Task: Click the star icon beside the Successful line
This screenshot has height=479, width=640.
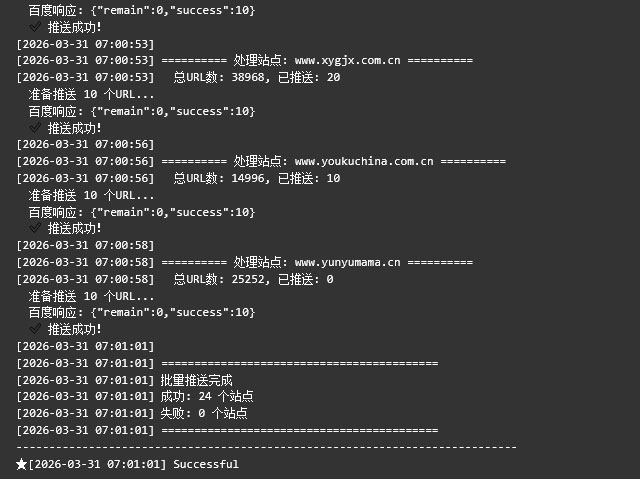Action: click(x=22, y=464)
